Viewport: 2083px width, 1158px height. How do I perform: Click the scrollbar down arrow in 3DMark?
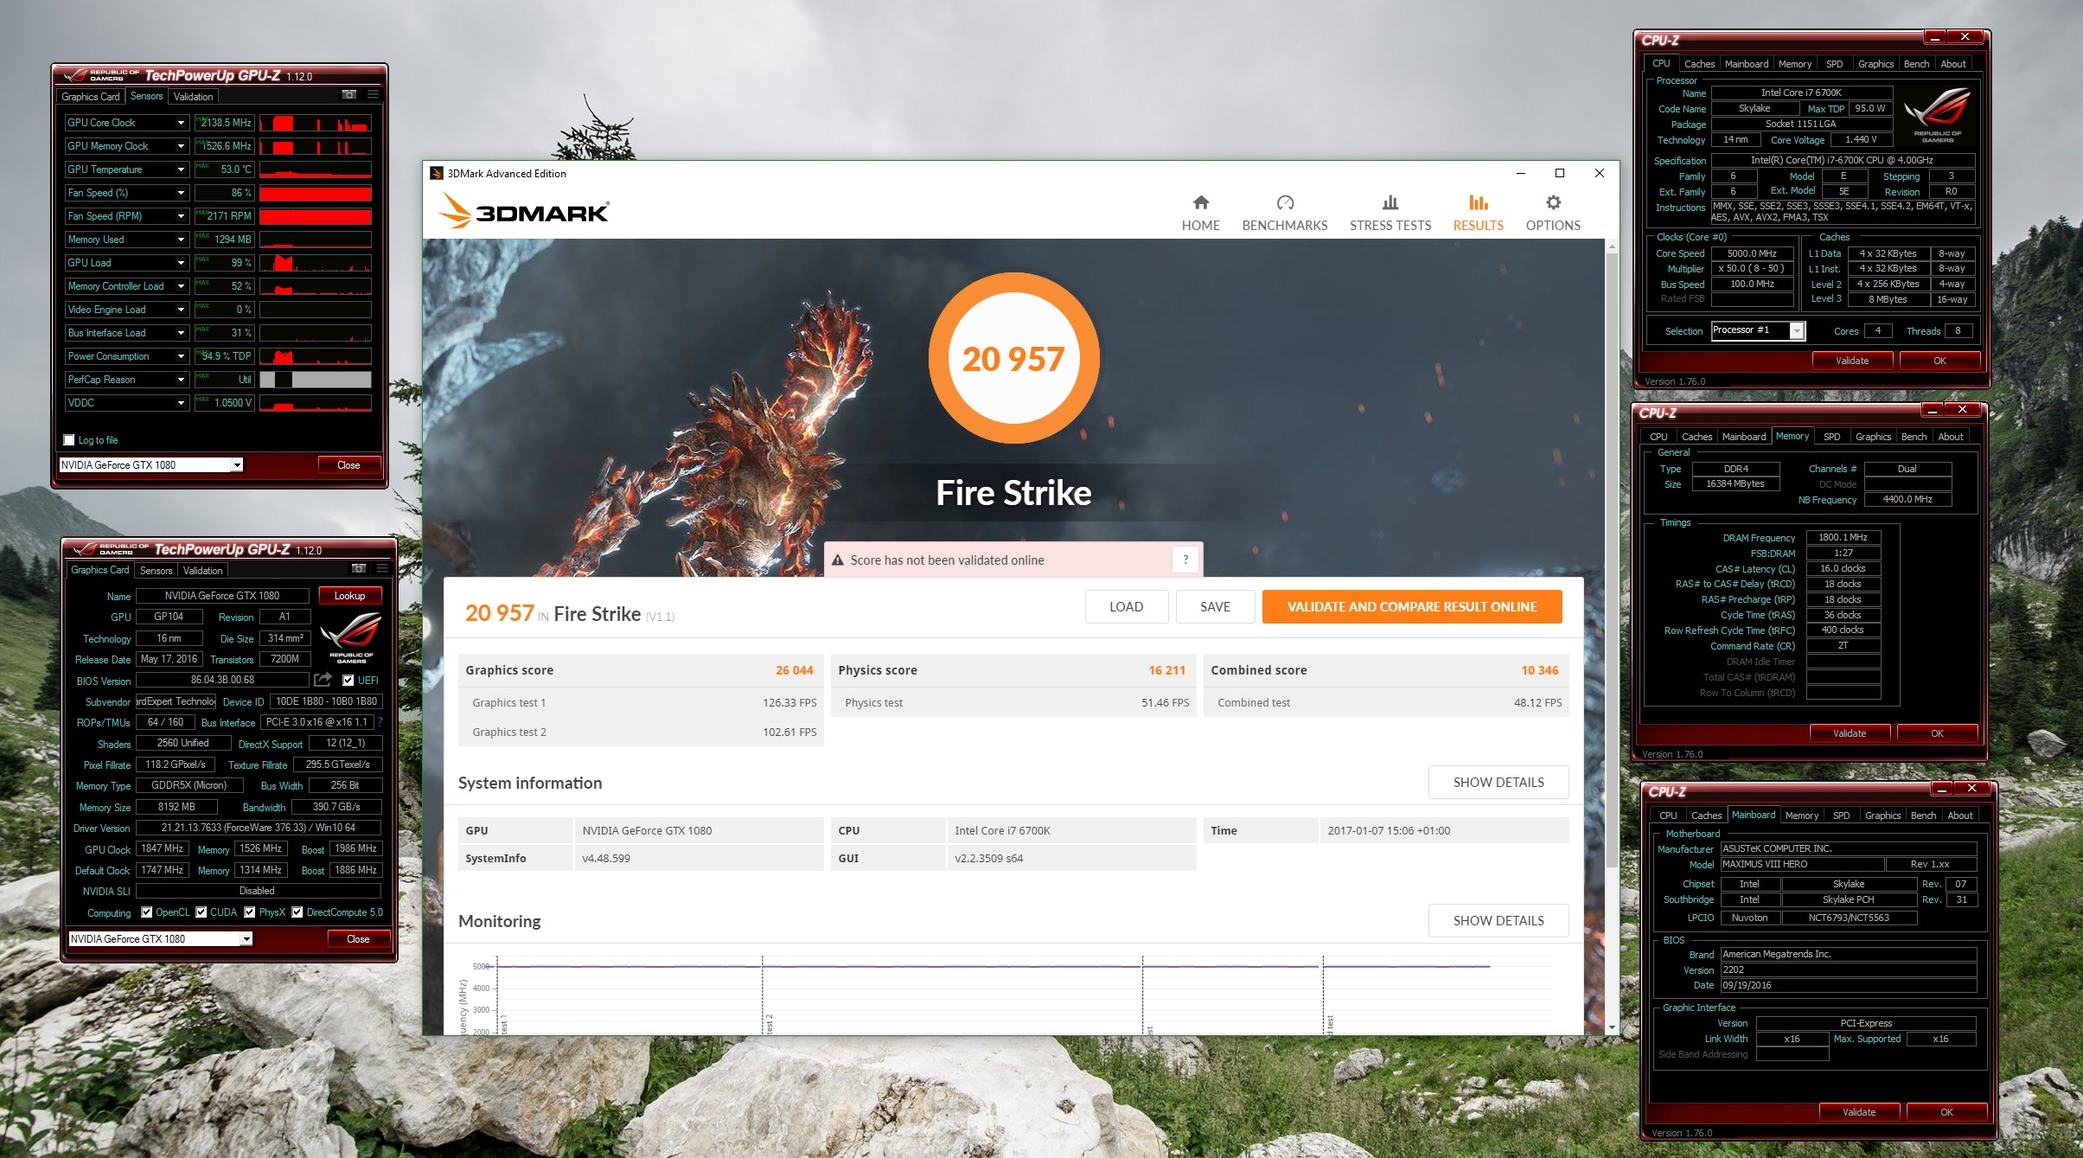click(1611, 1027)
